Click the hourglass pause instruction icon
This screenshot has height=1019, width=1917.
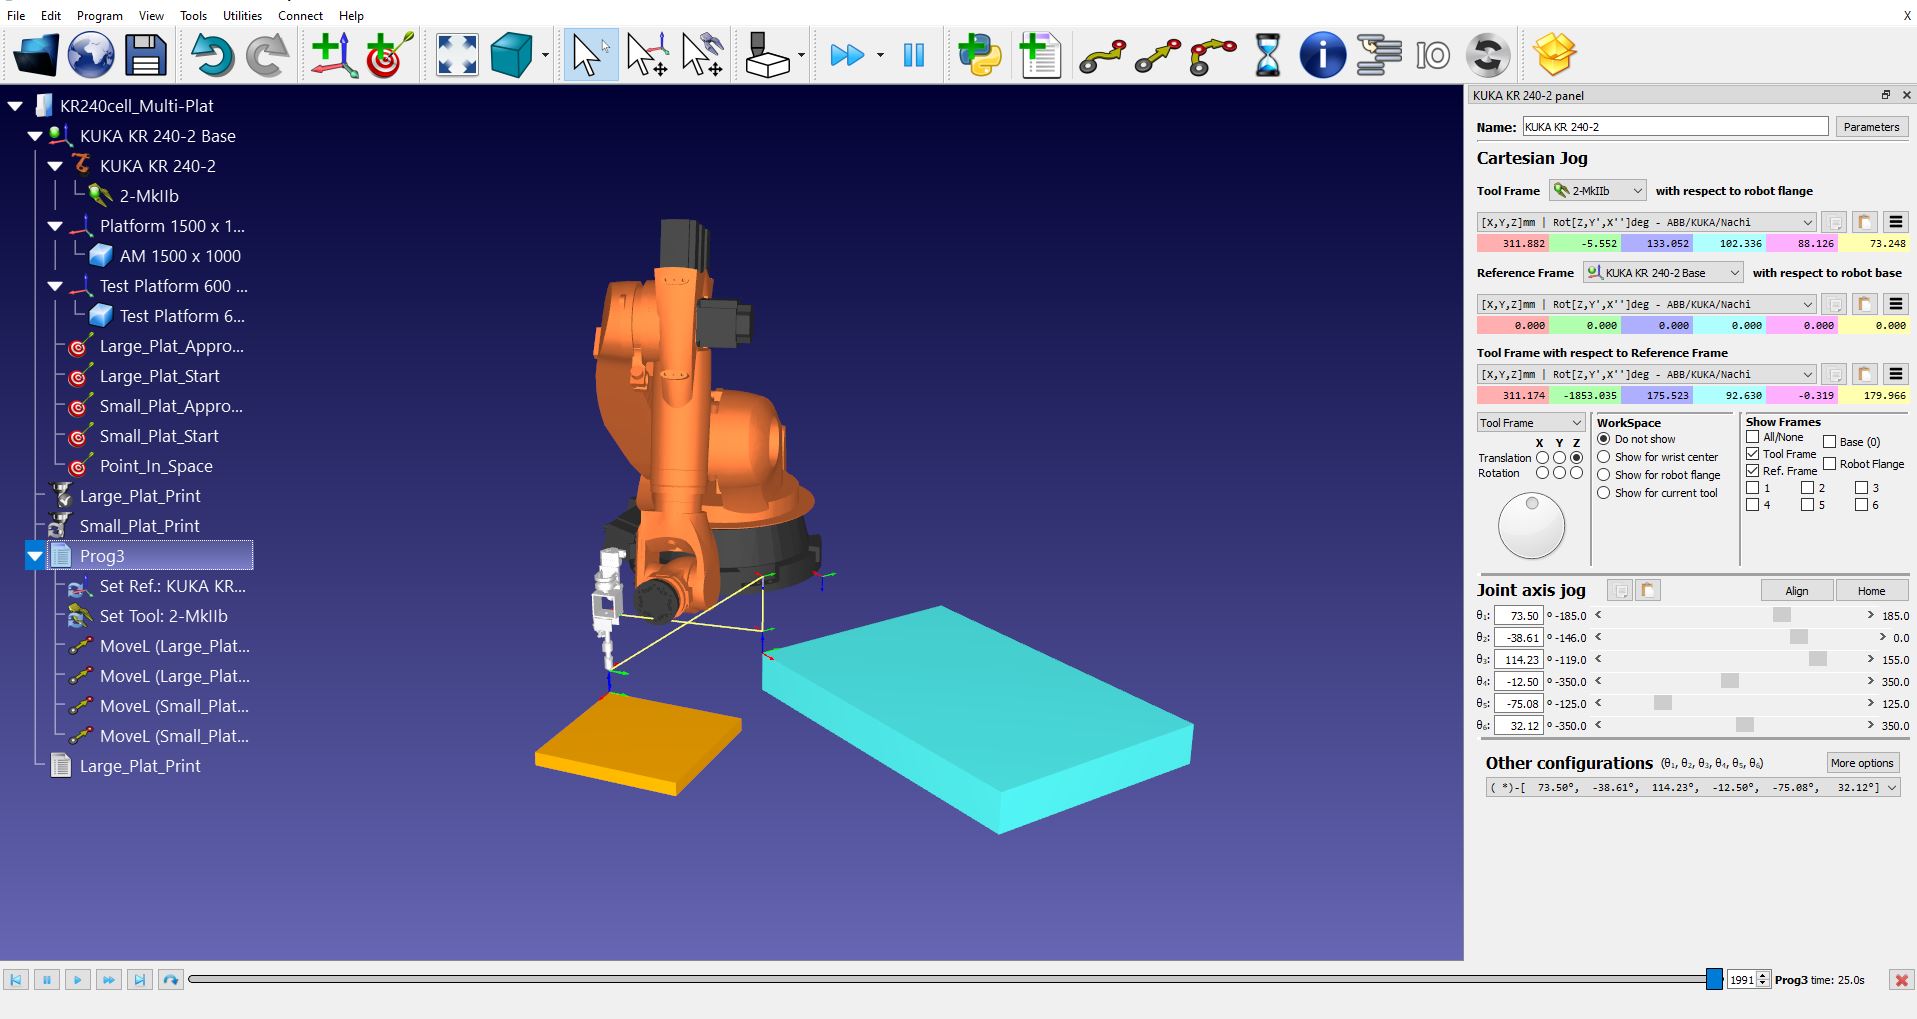point(1267,55)
